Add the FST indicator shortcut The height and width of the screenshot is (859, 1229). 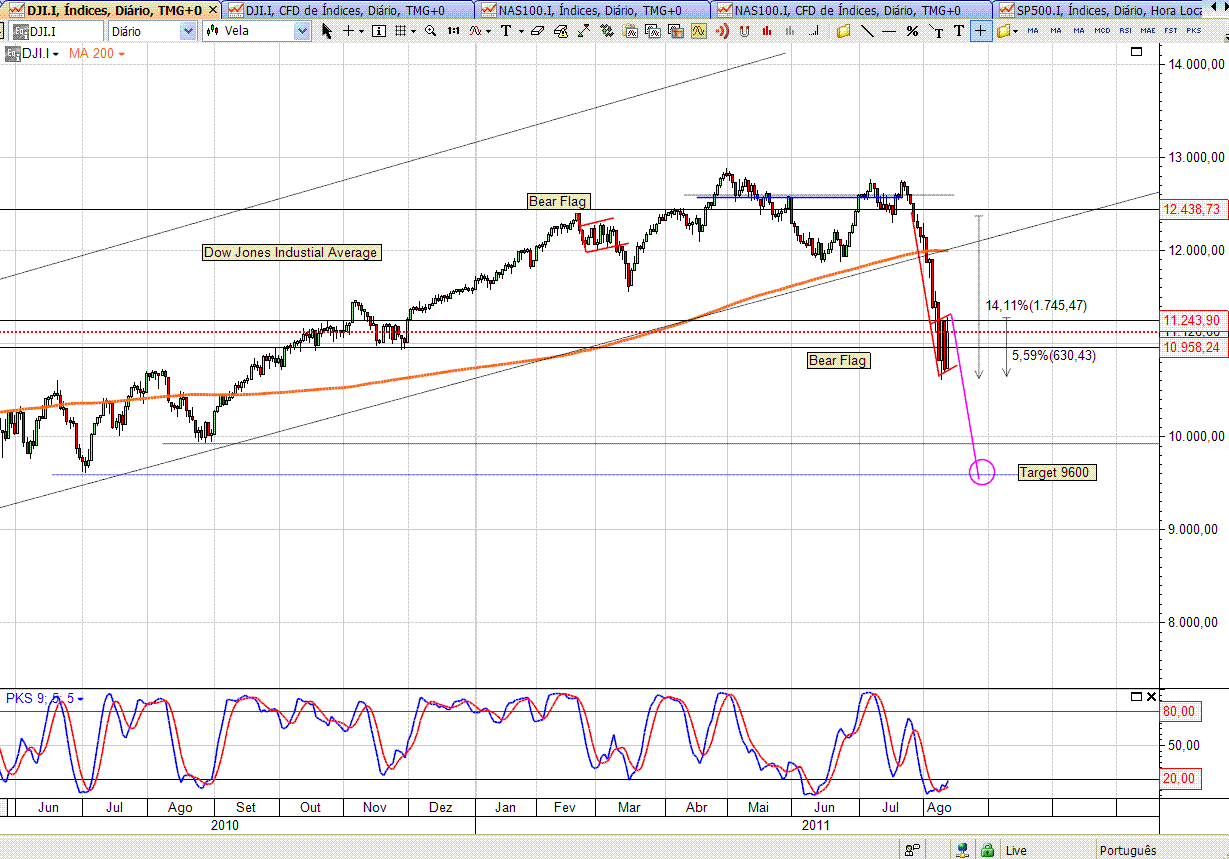tap(1171, 31)
